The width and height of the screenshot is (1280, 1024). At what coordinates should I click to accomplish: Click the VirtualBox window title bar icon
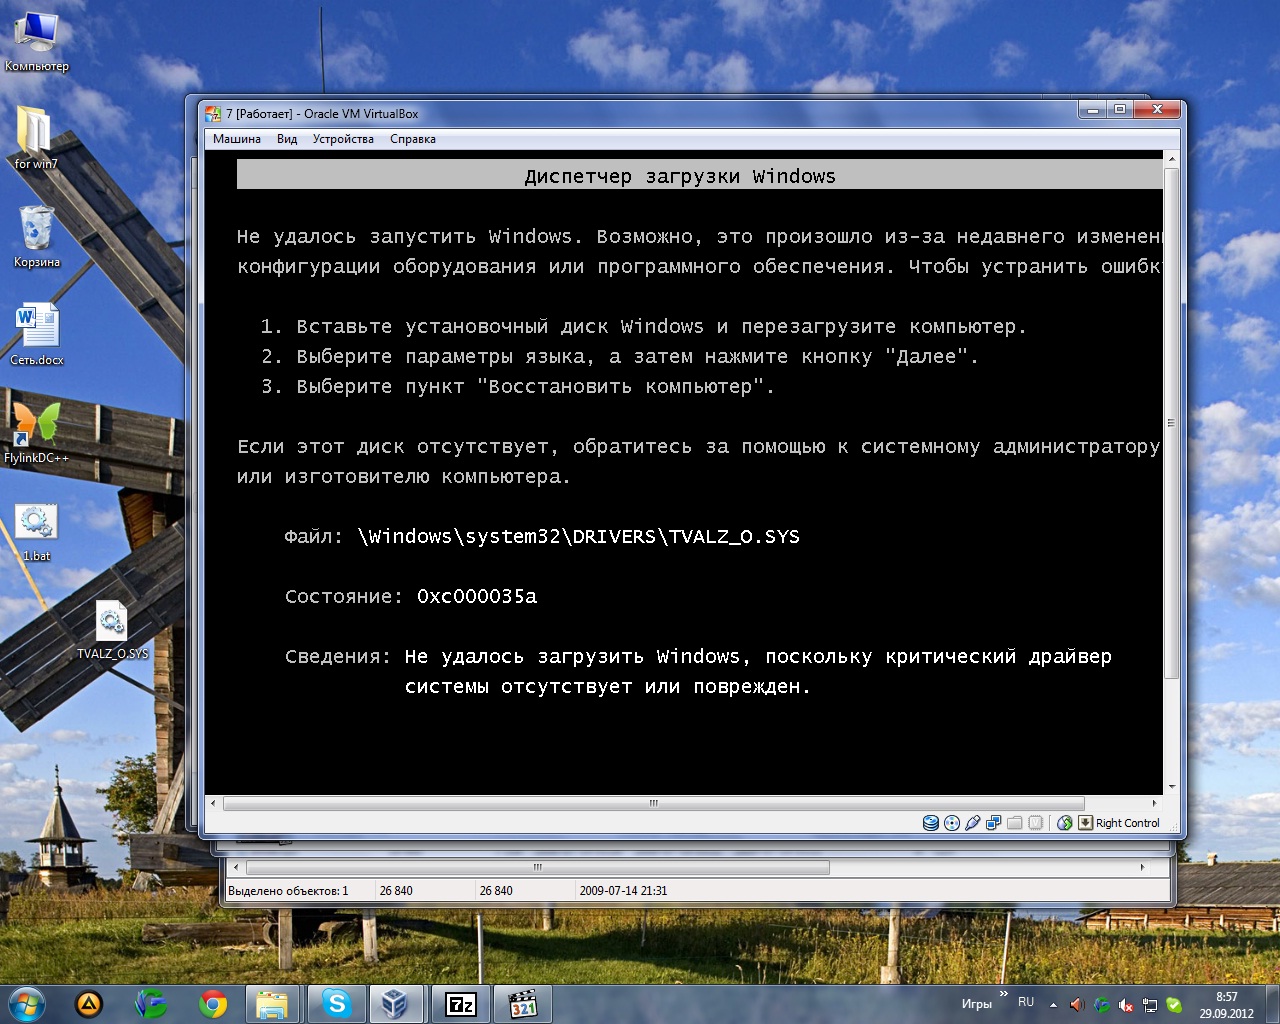(x=213, y=114)
